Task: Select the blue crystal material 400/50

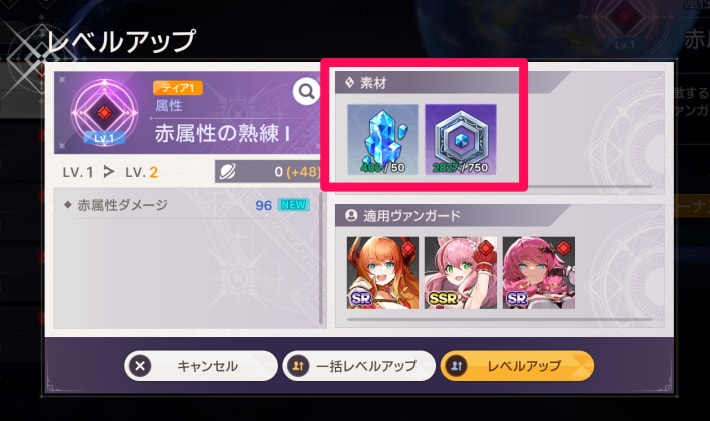Action: coord(383,139)
